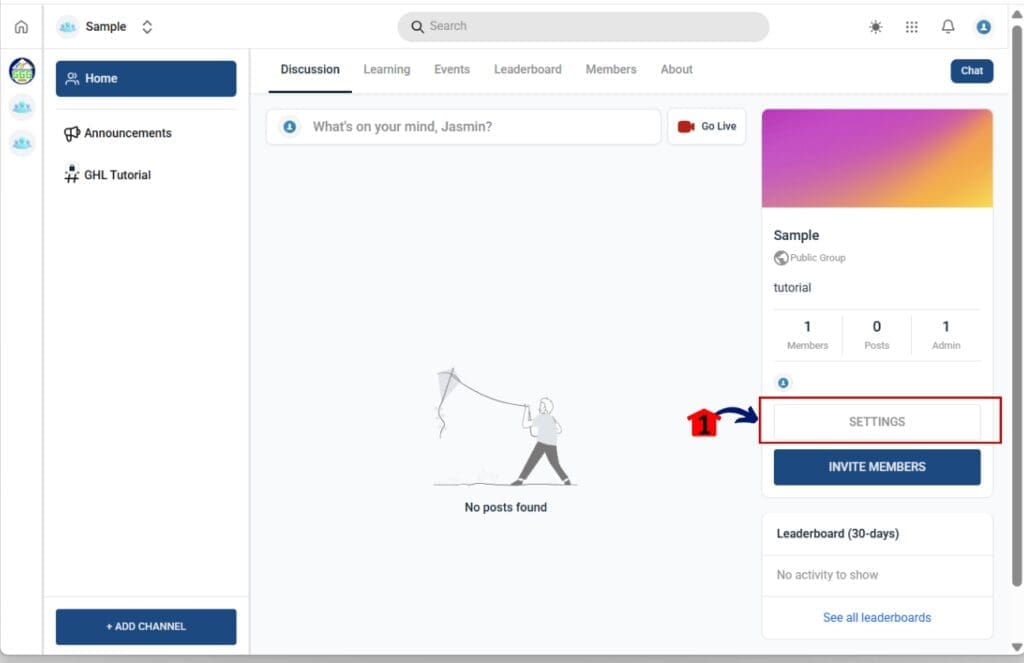Open the GHL Tutorial locked channel
Image resolution: width=1024 pixels, height=663 pixels.
(108, 174)
